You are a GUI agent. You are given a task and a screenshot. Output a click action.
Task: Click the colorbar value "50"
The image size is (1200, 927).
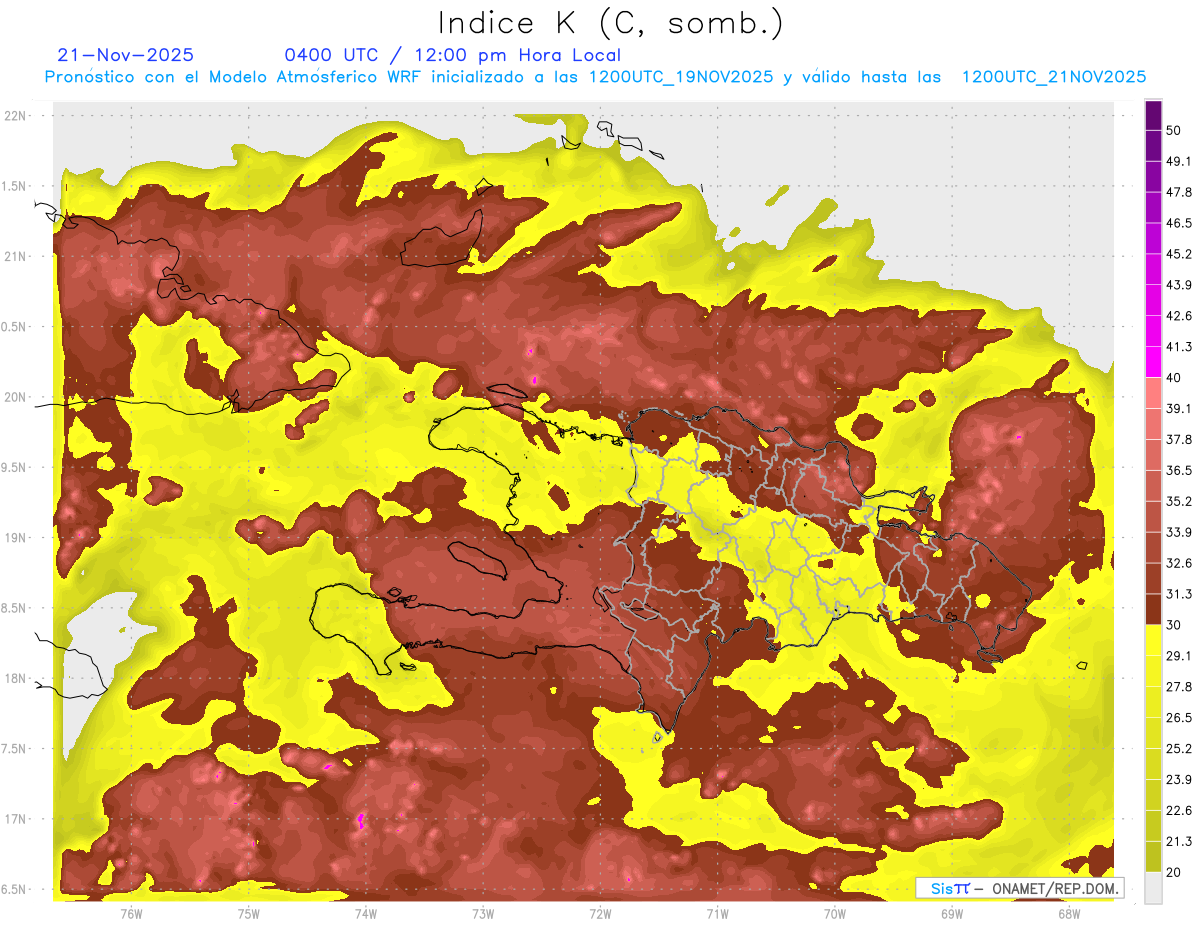1175,131
